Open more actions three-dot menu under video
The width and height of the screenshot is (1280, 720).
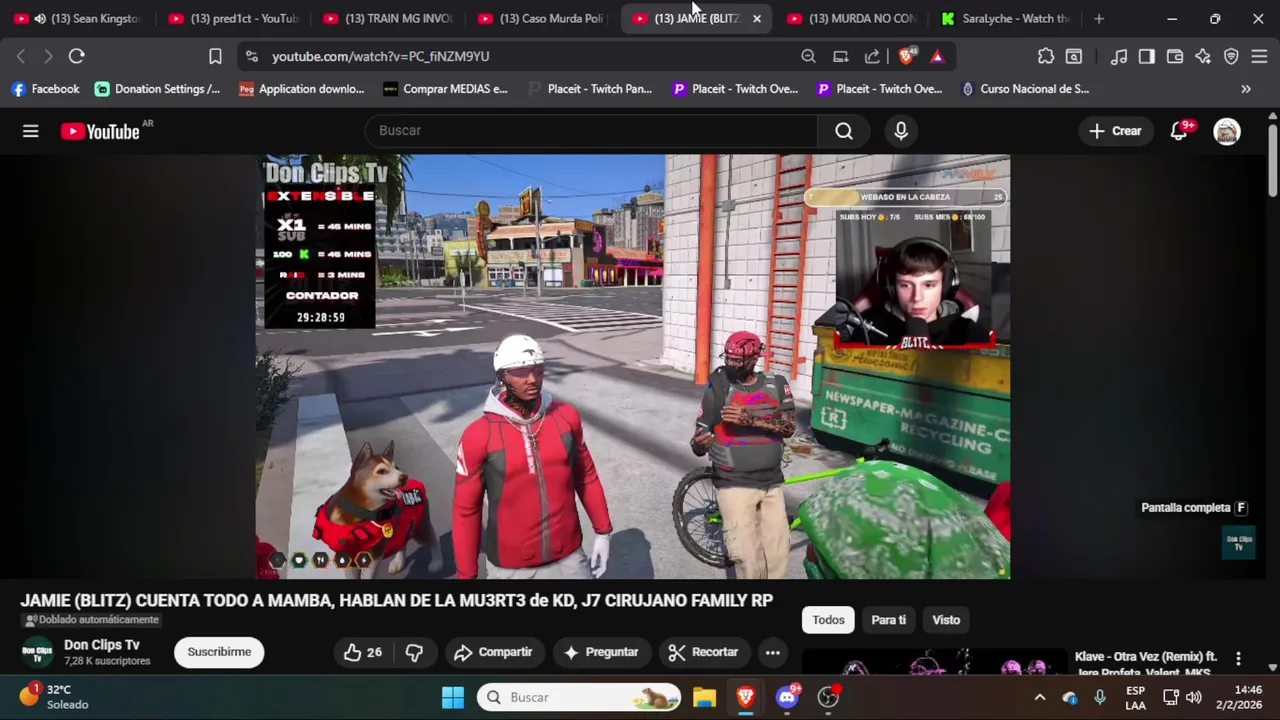[x=773, y=652]
